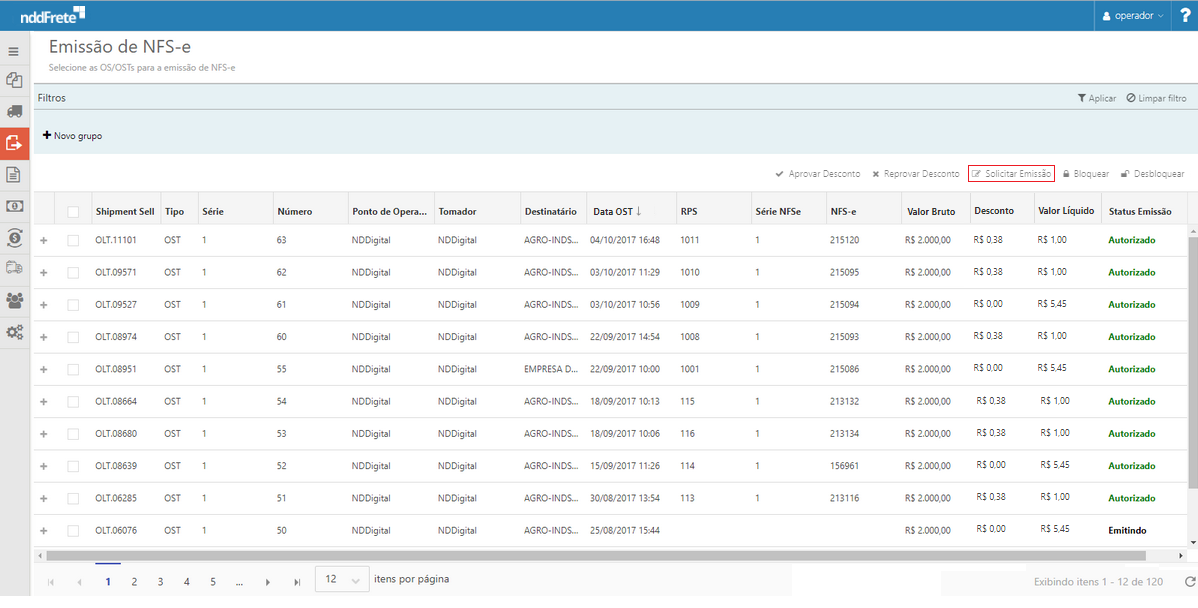
Task: Open the hamburger menu in the sidebar
Action: (x=14, y=51)
